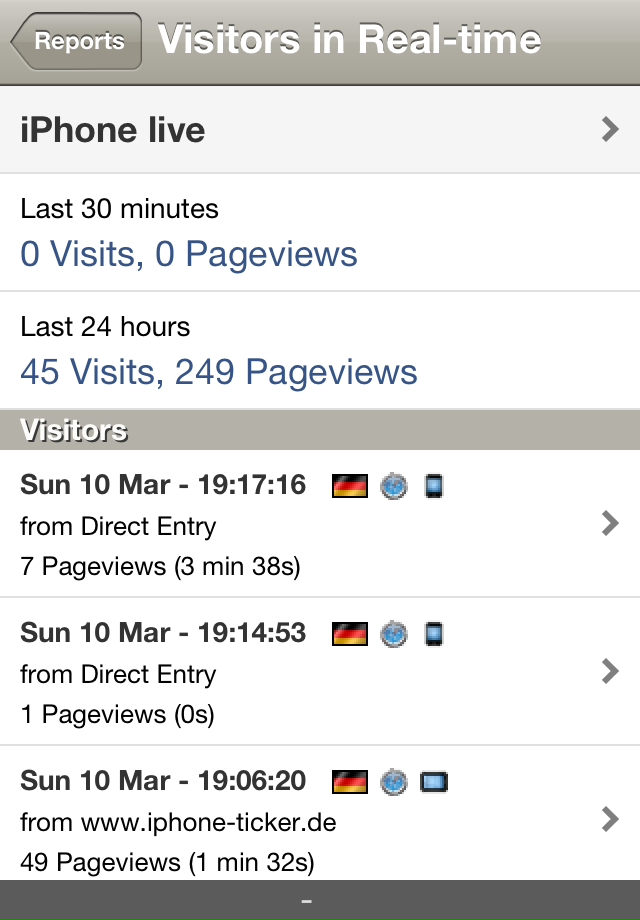The image size is (640, 920).
Task: Open details chevron for 19:14:53 visitor
Action: 610,671
